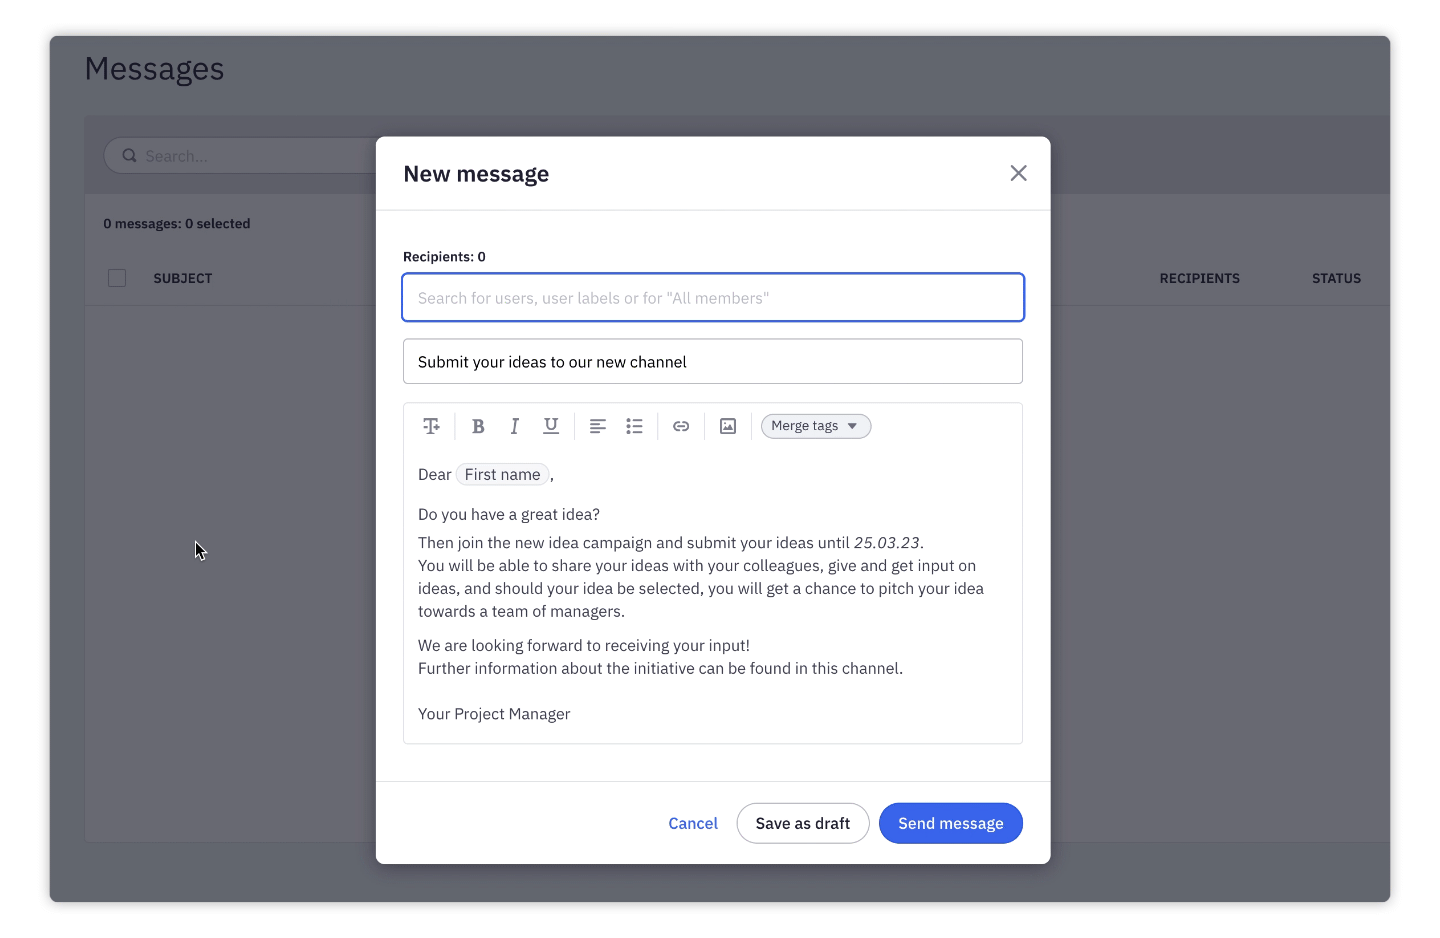Apply bold formatting to message text
Viewport: 1440px width, 938px height.
[478, 425]
